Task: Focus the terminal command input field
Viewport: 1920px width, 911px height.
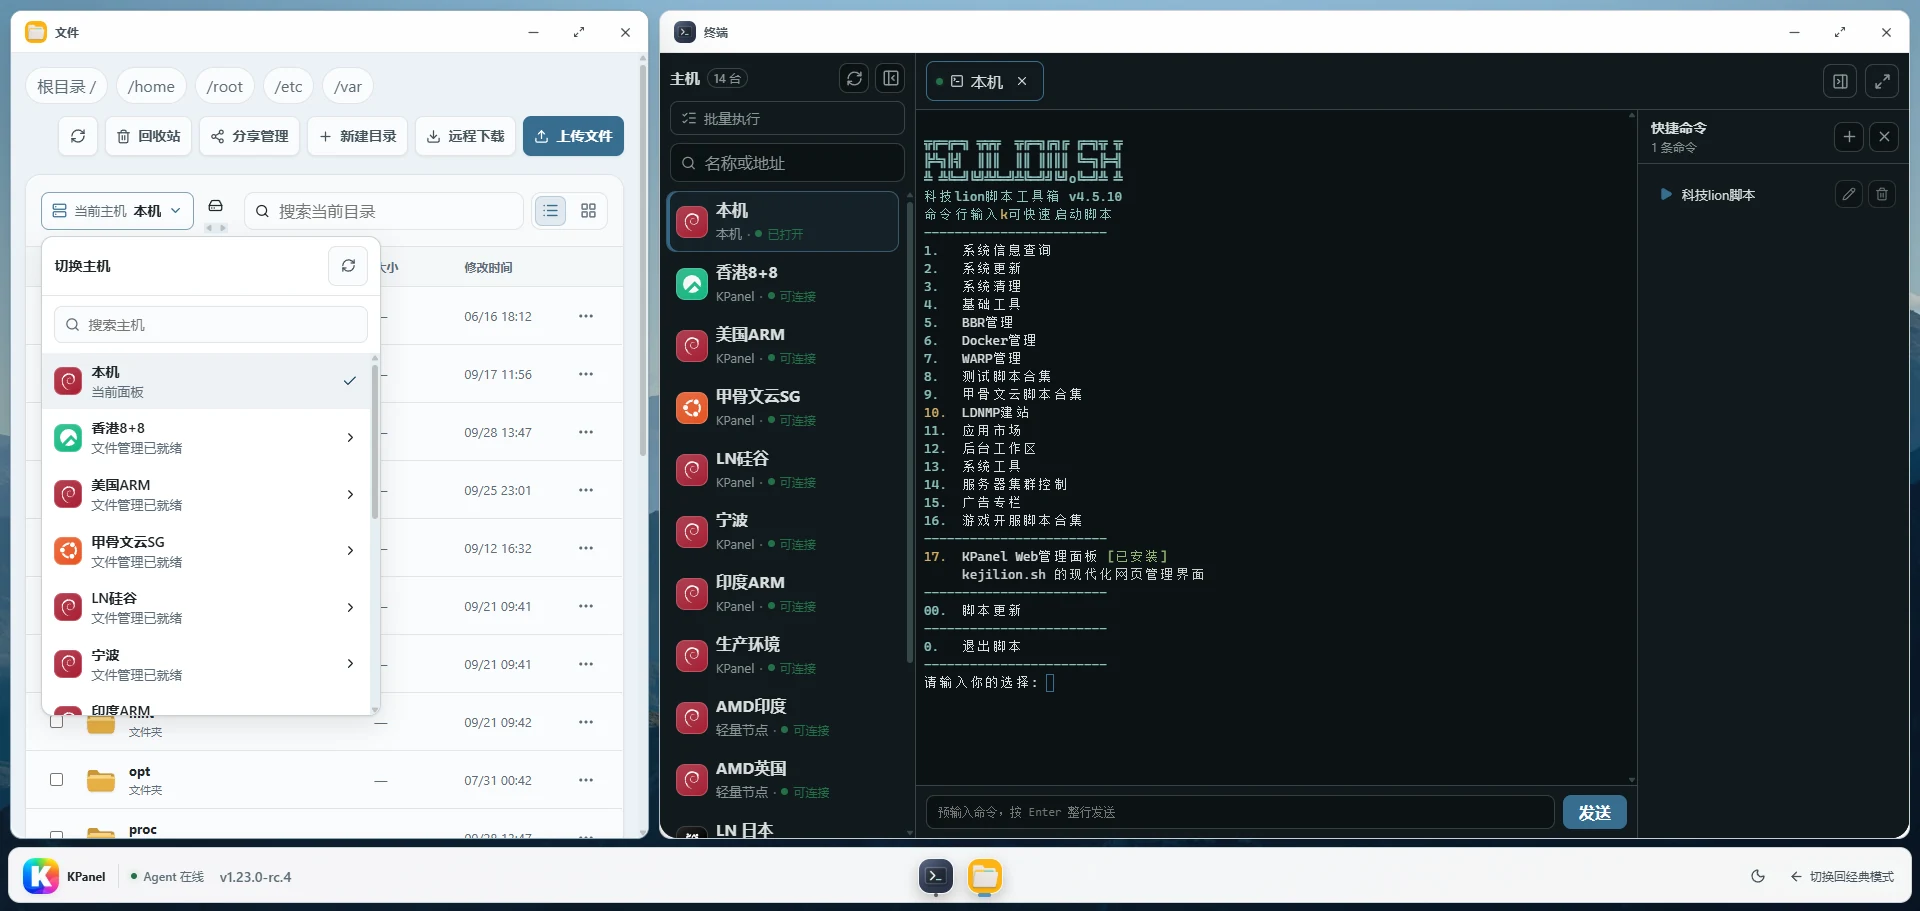Action: [1240, 813]
